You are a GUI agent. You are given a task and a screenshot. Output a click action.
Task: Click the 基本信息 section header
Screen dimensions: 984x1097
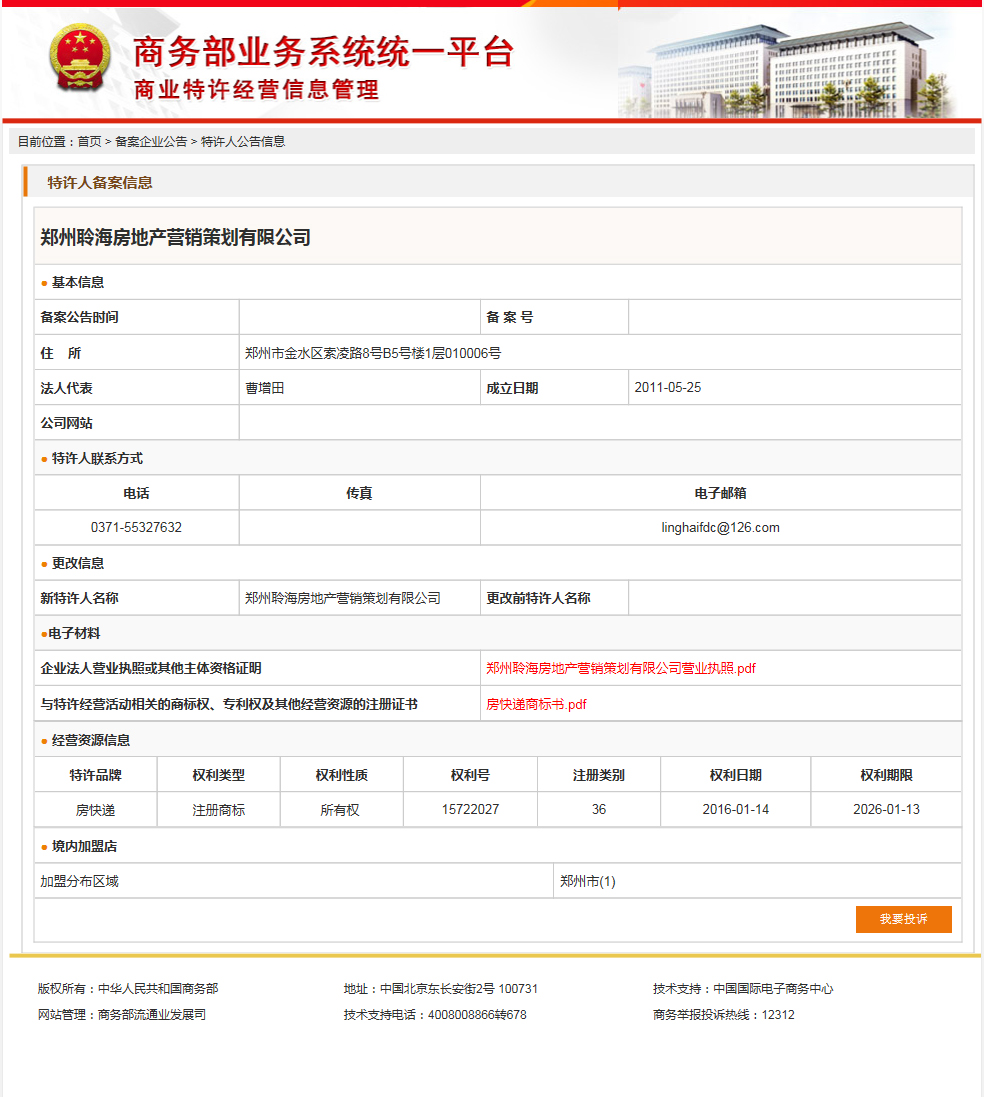click(78, 283)
